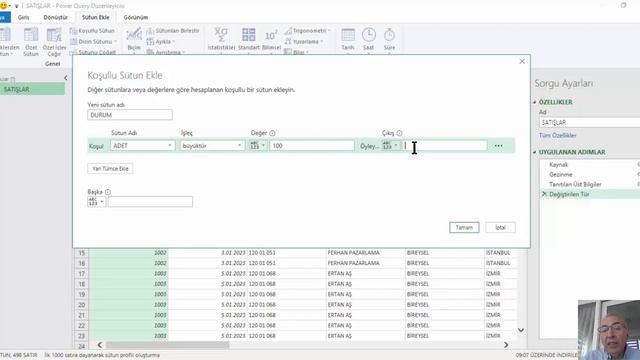The image size is (640, 360).
Task: Click ERTAN AŞ cell in row 20
Action: click(365, 305)
